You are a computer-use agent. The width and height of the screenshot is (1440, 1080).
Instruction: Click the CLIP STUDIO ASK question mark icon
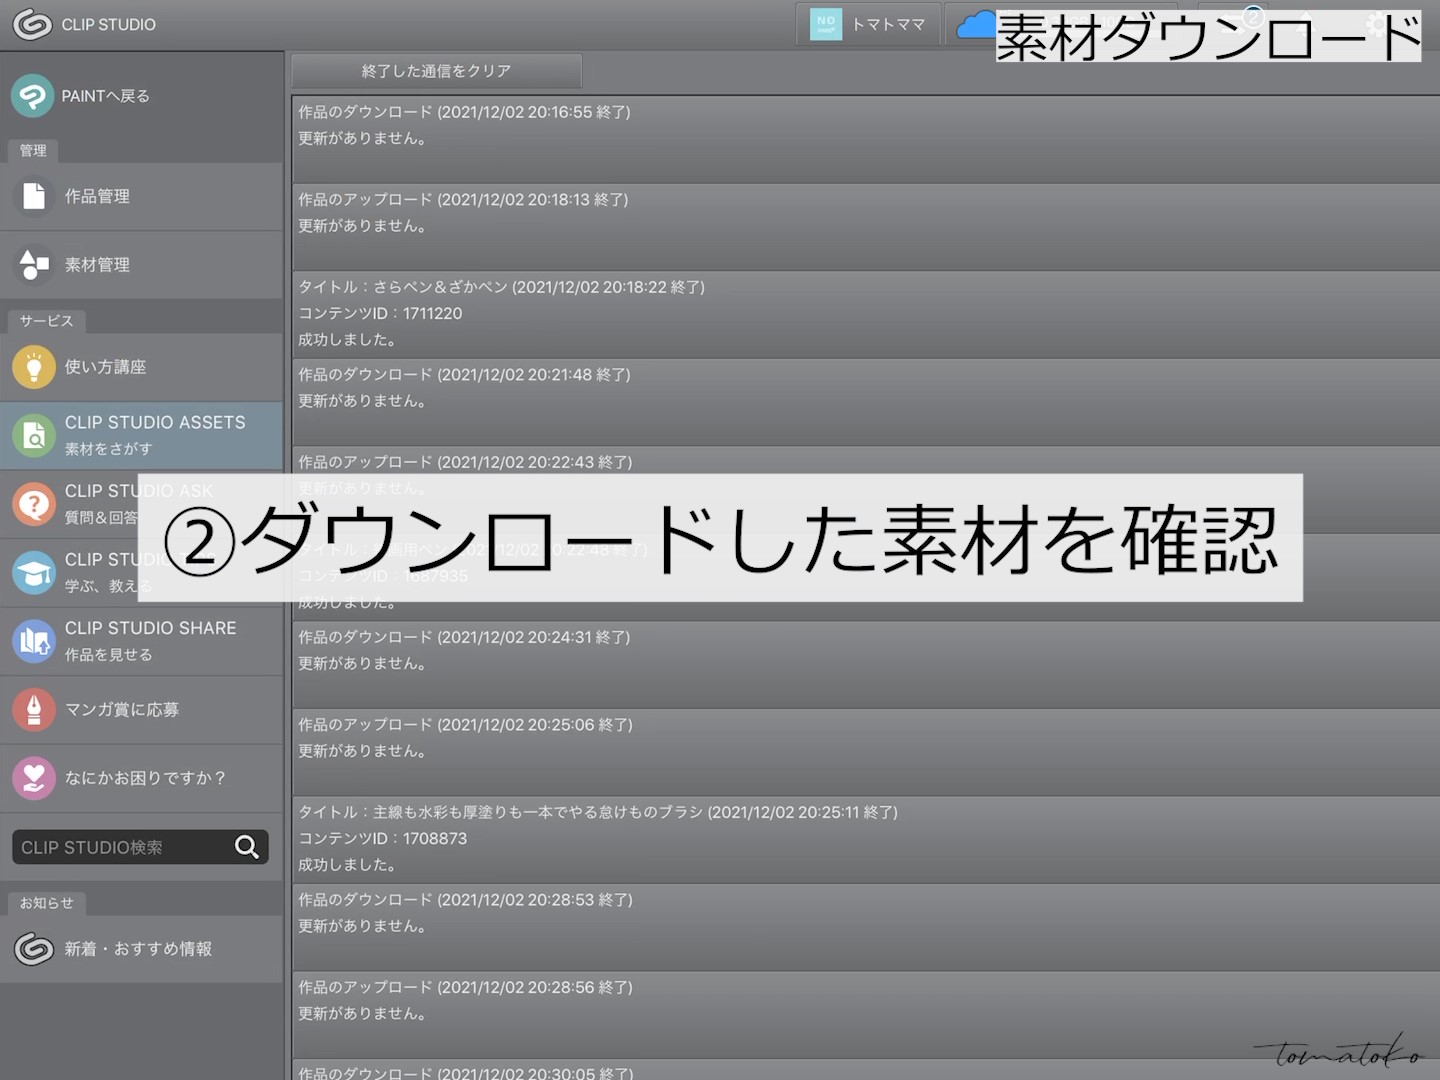pos(34,504)
